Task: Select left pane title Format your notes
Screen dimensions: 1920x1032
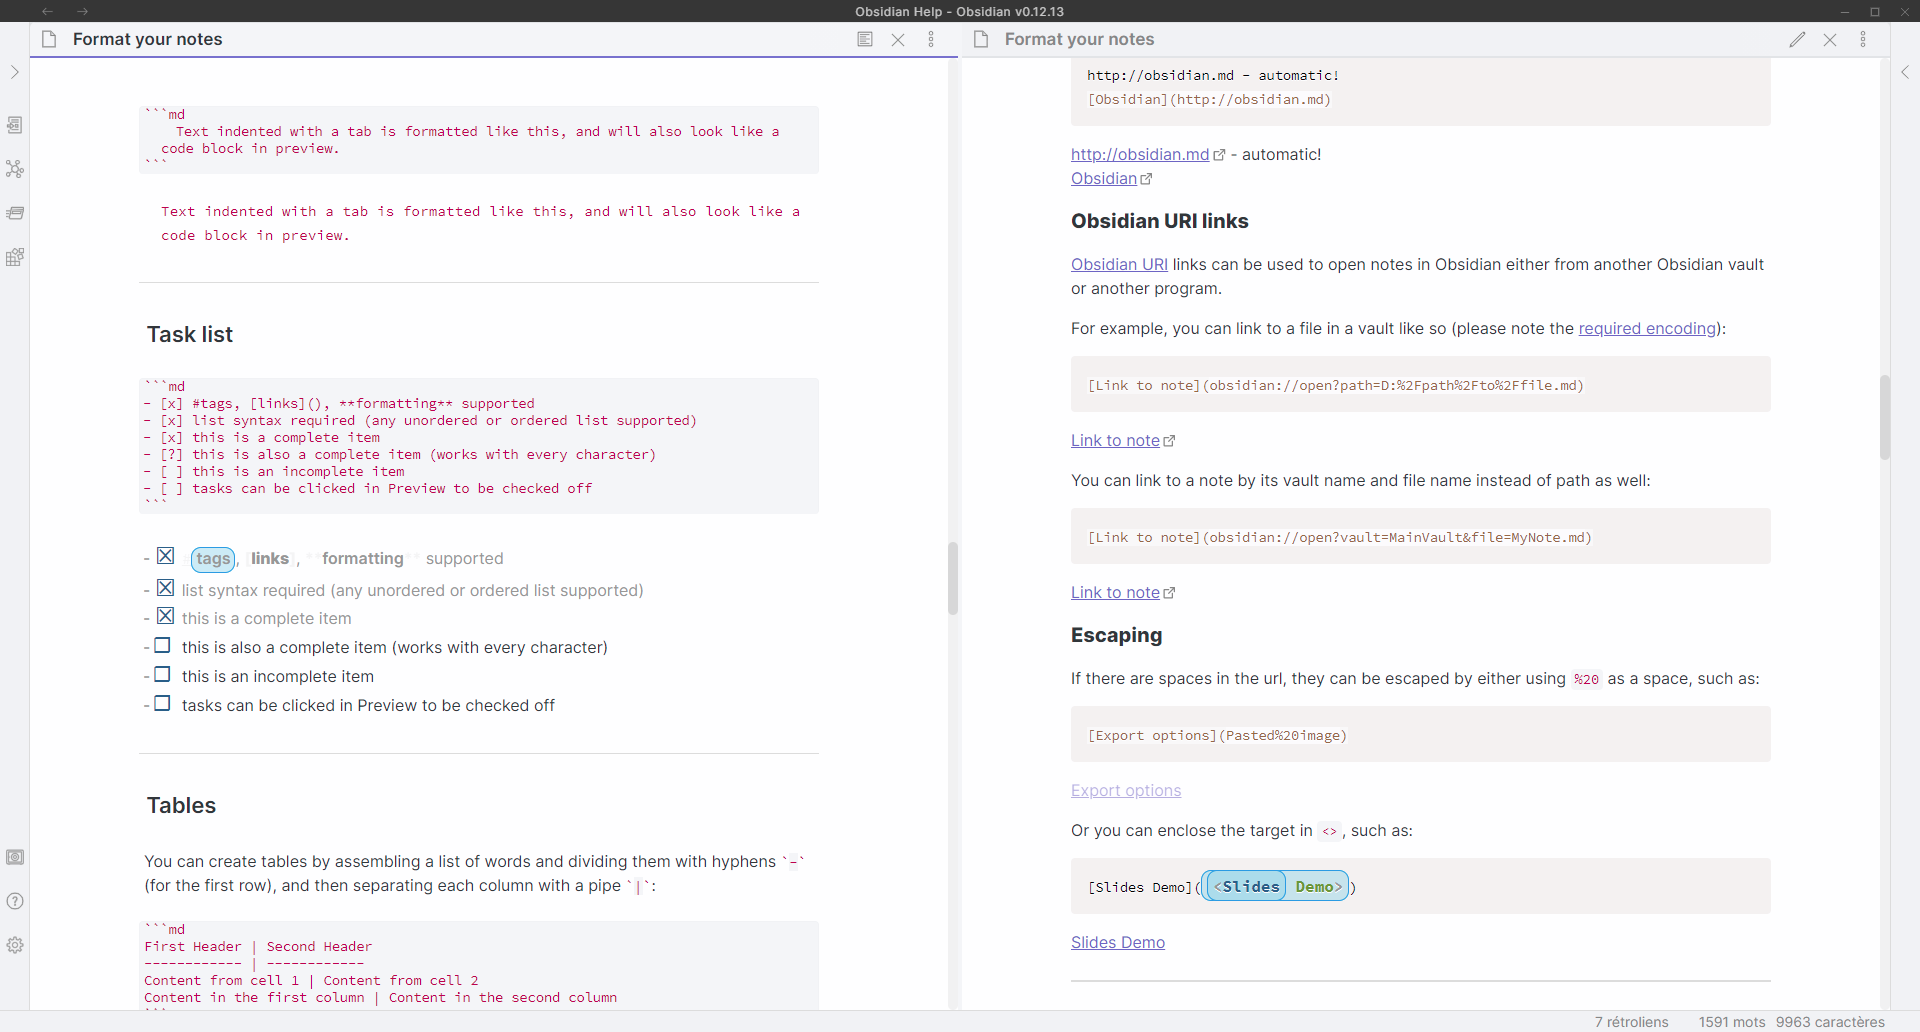Action: [x=148, y=39]
